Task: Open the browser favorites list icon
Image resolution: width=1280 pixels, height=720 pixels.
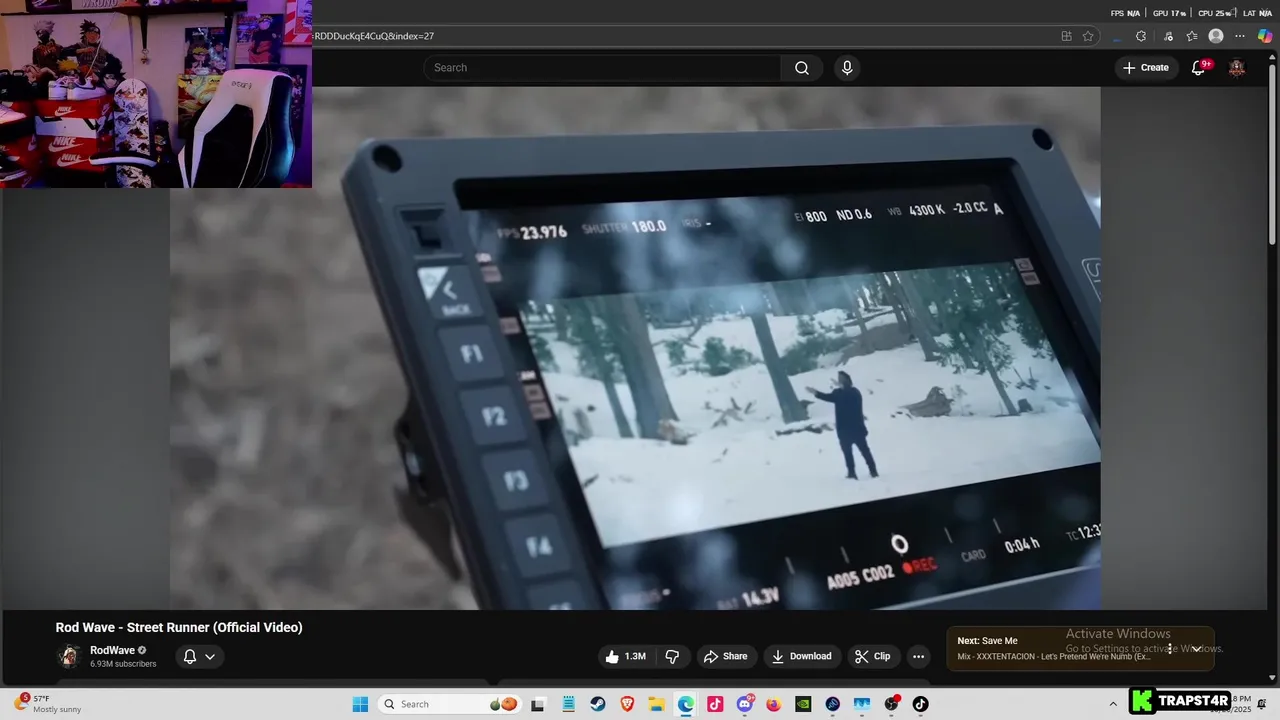Action: (1192, 36)
